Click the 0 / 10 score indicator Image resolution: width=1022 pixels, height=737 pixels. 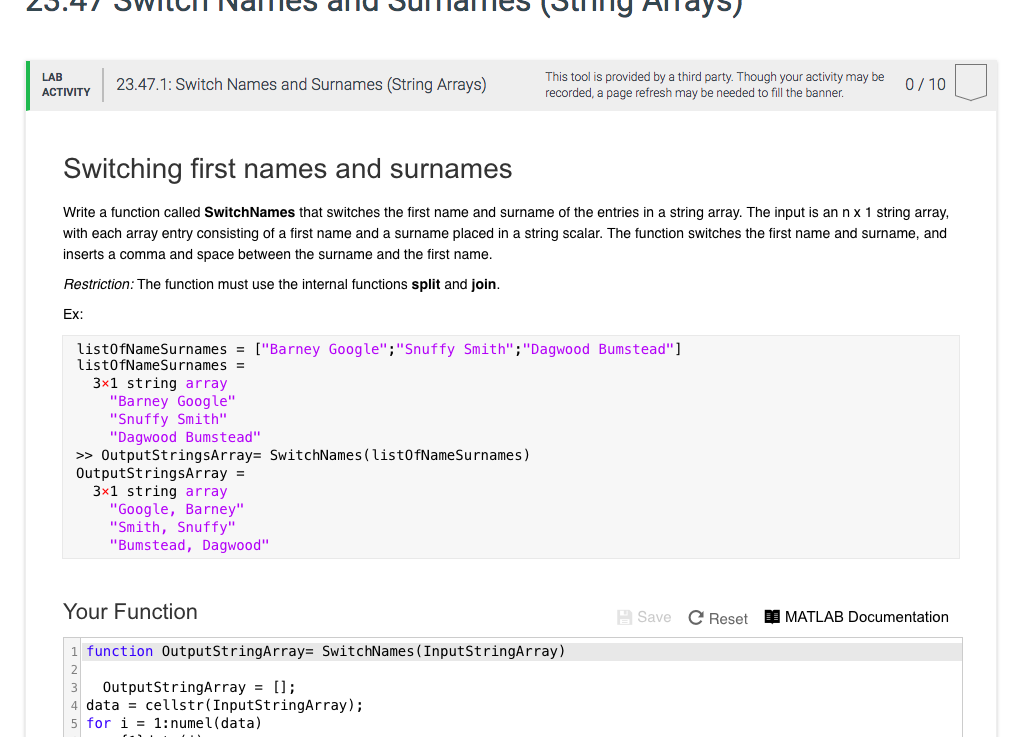point(925,84)
